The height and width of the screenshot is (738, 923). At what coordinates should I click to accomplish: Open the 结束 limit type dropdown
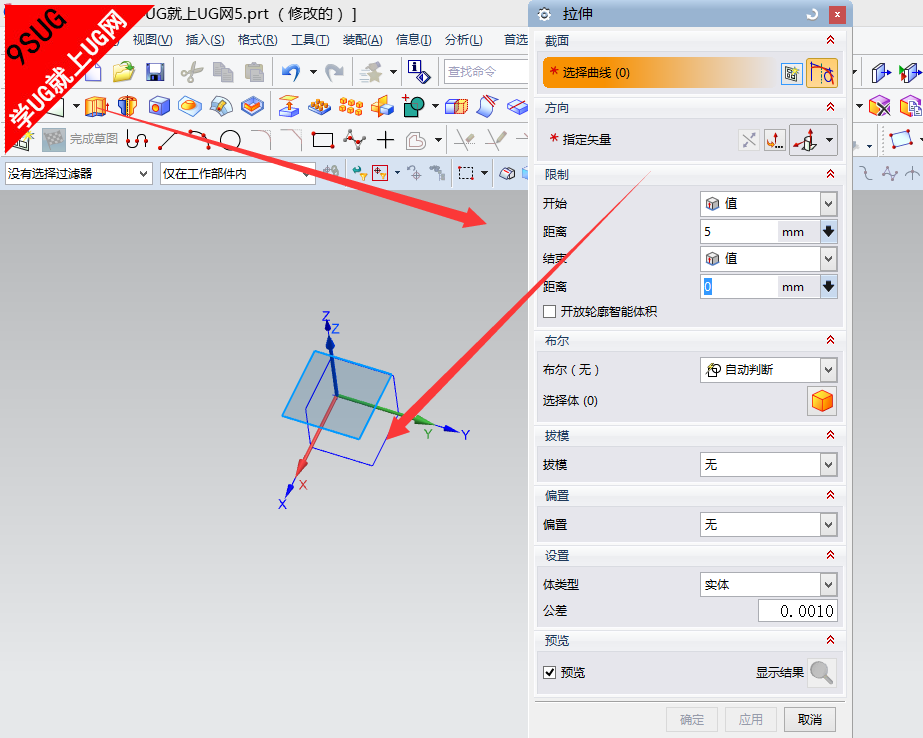pos(768,259)
